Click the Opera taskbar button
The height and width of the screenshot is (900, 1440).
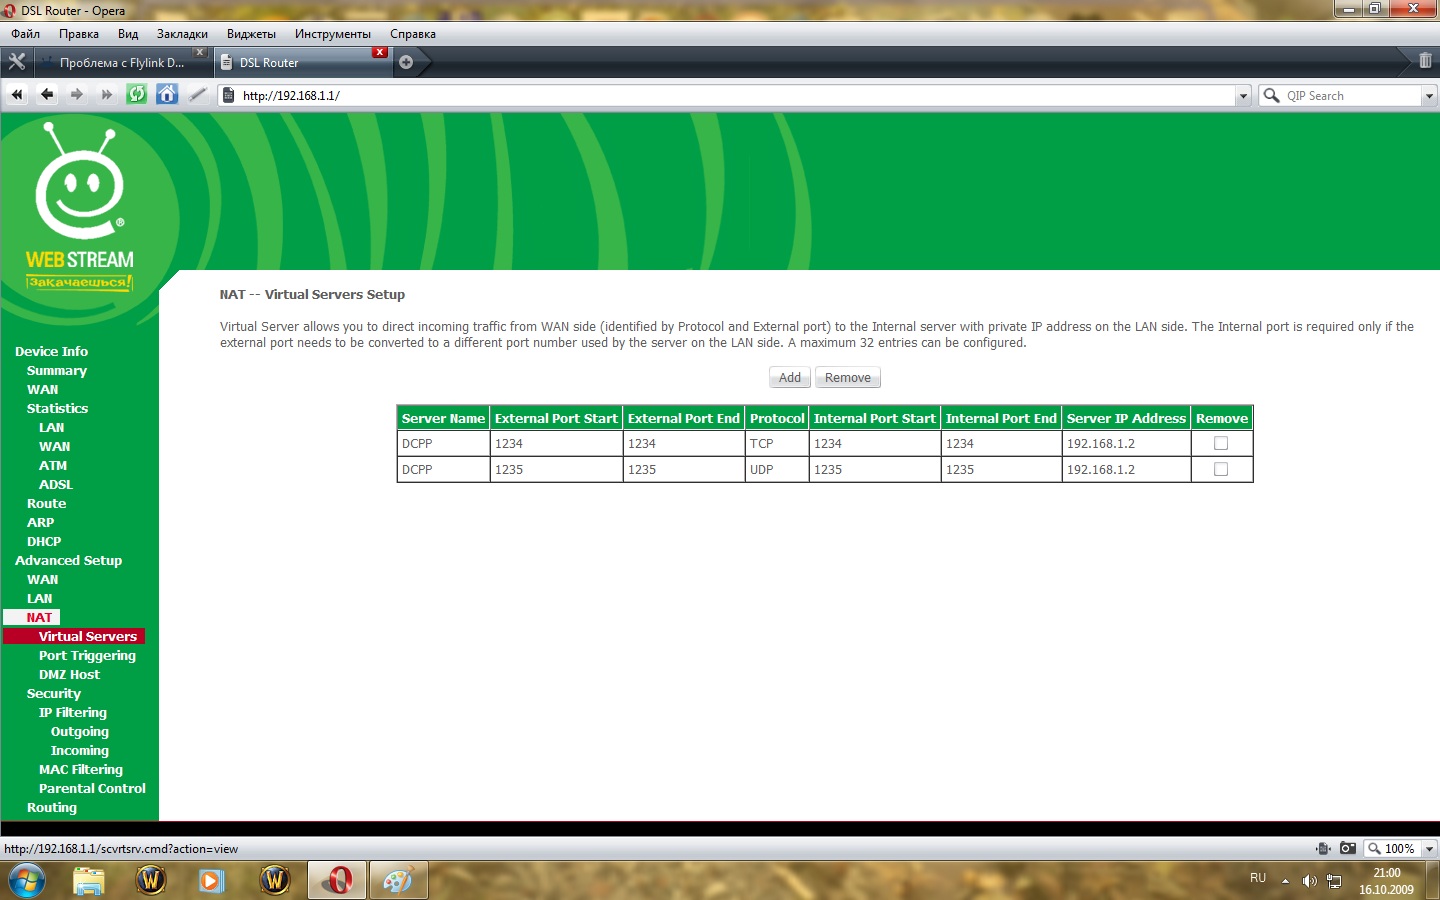337,881
